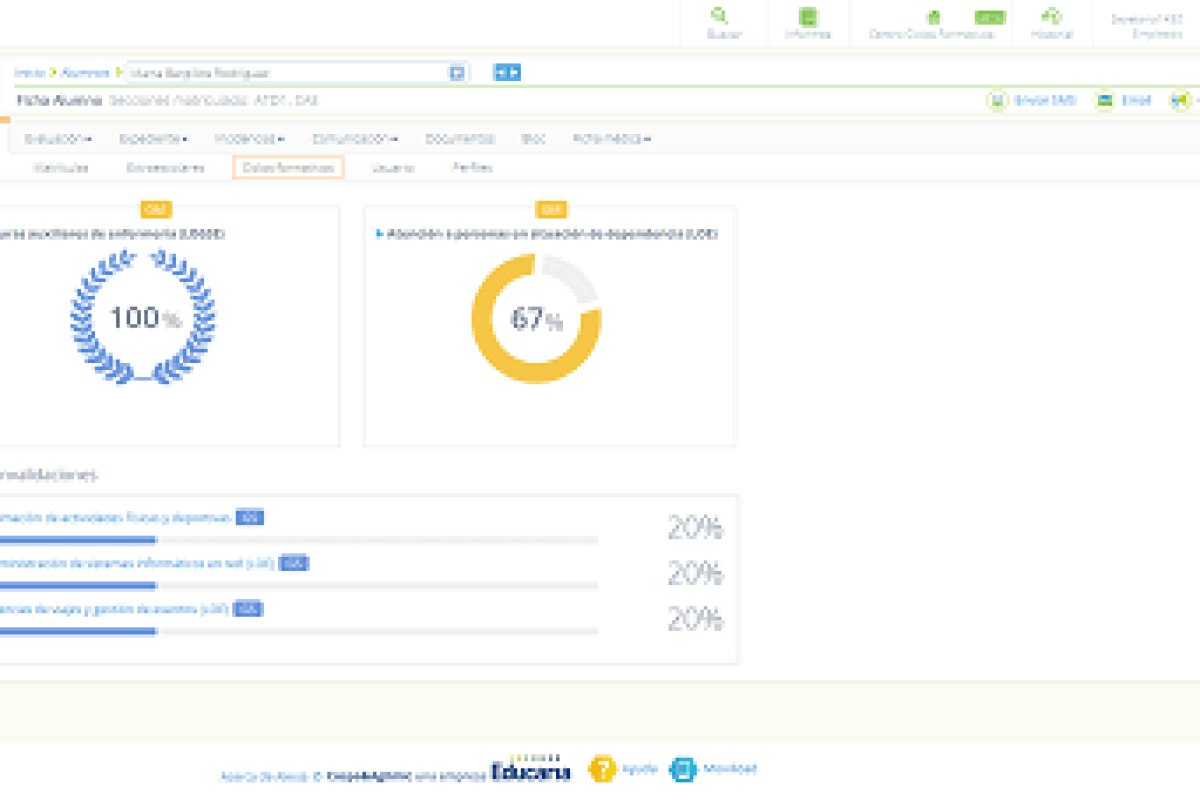This screenshot has width=1200, height=800.
Task: Click the Email envelope icon
Action: 1104,100
